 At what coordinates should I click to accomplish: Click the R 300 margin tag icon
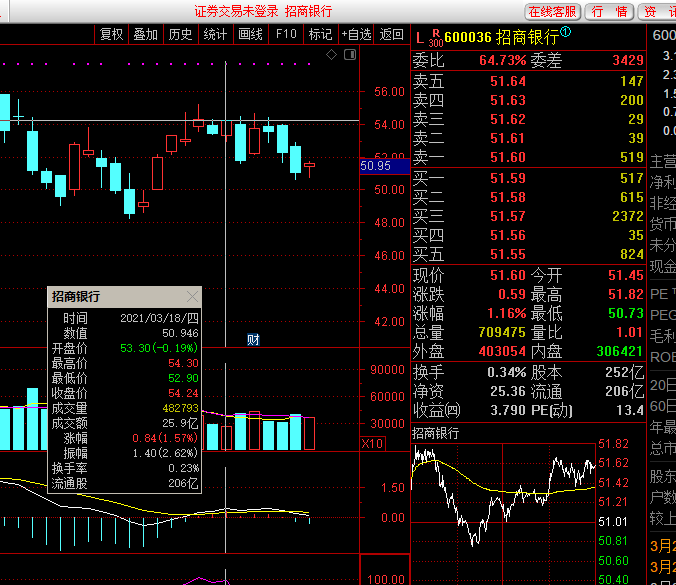(x=436, y=38)
